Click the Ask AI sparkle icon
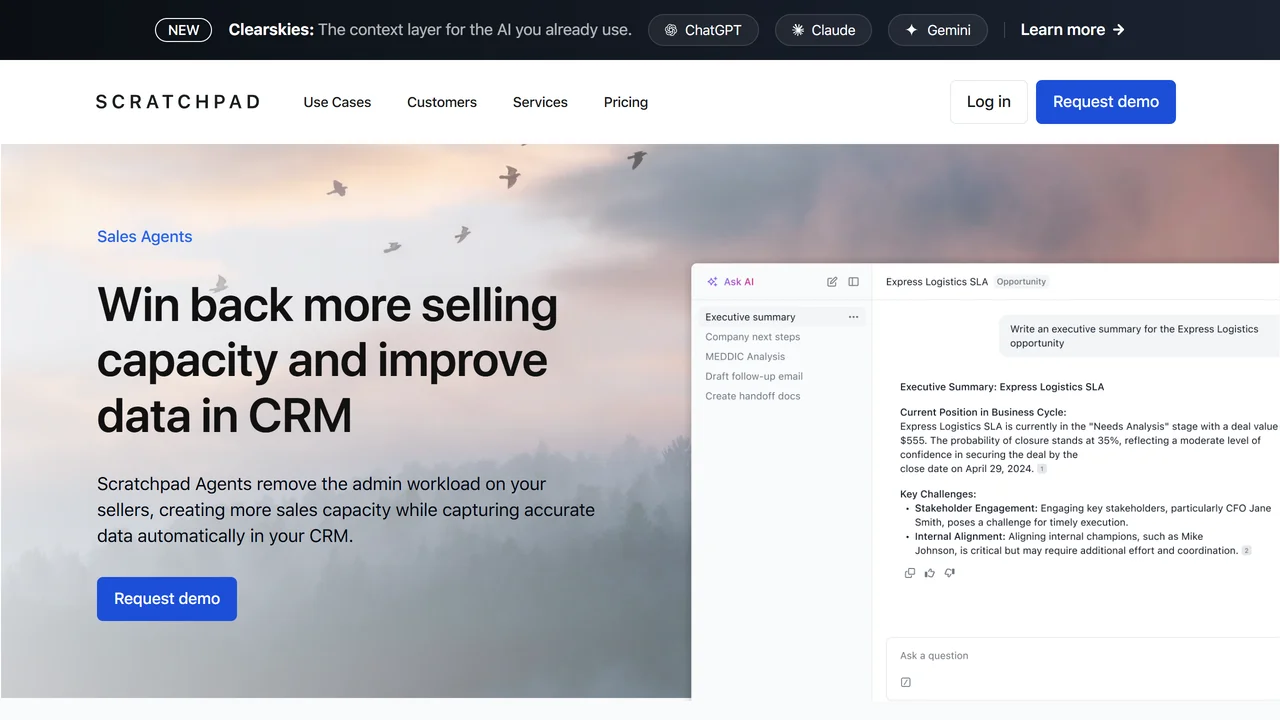The width and height of the screenshot is (1280, 720). click(713, 282)
